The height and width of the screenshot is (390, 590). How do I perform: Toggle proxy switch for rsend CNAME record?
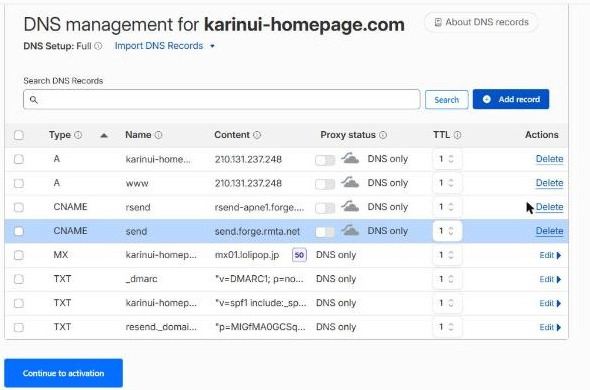[325, 208]
